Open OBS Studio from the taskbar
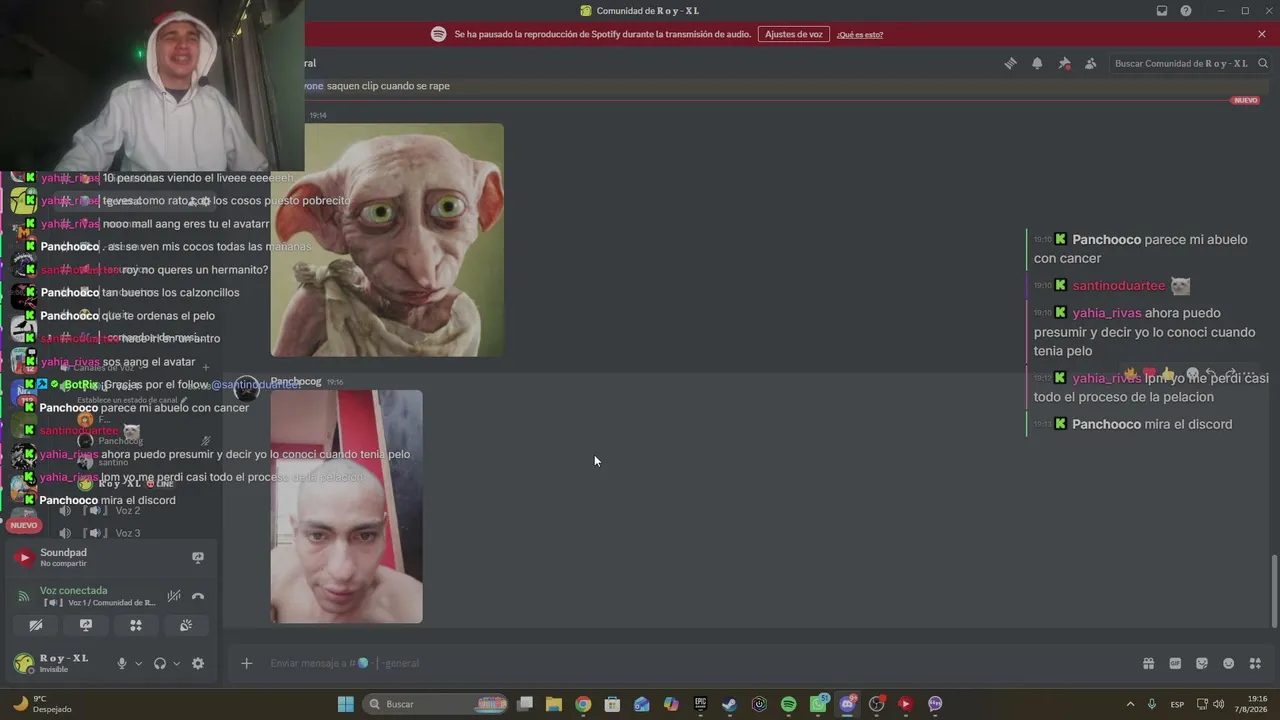1280x720 pixels. (x=877, y=704)
